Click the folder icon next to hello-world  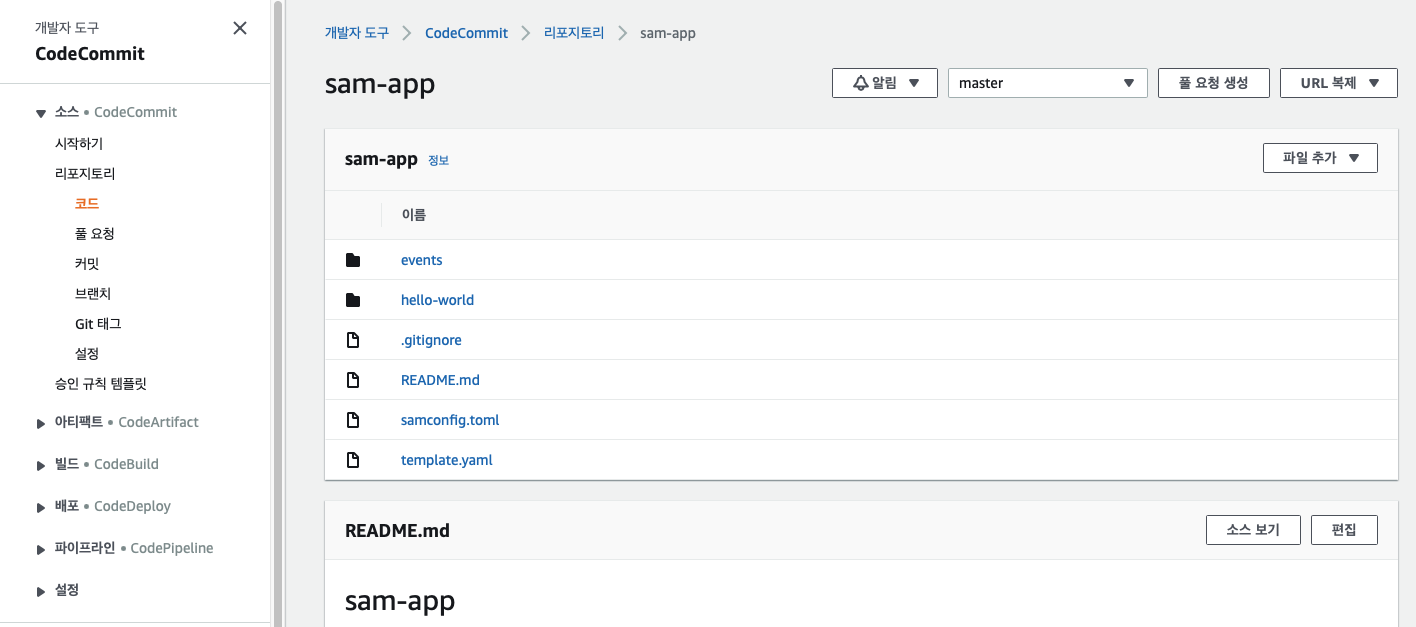coord(352,300)
